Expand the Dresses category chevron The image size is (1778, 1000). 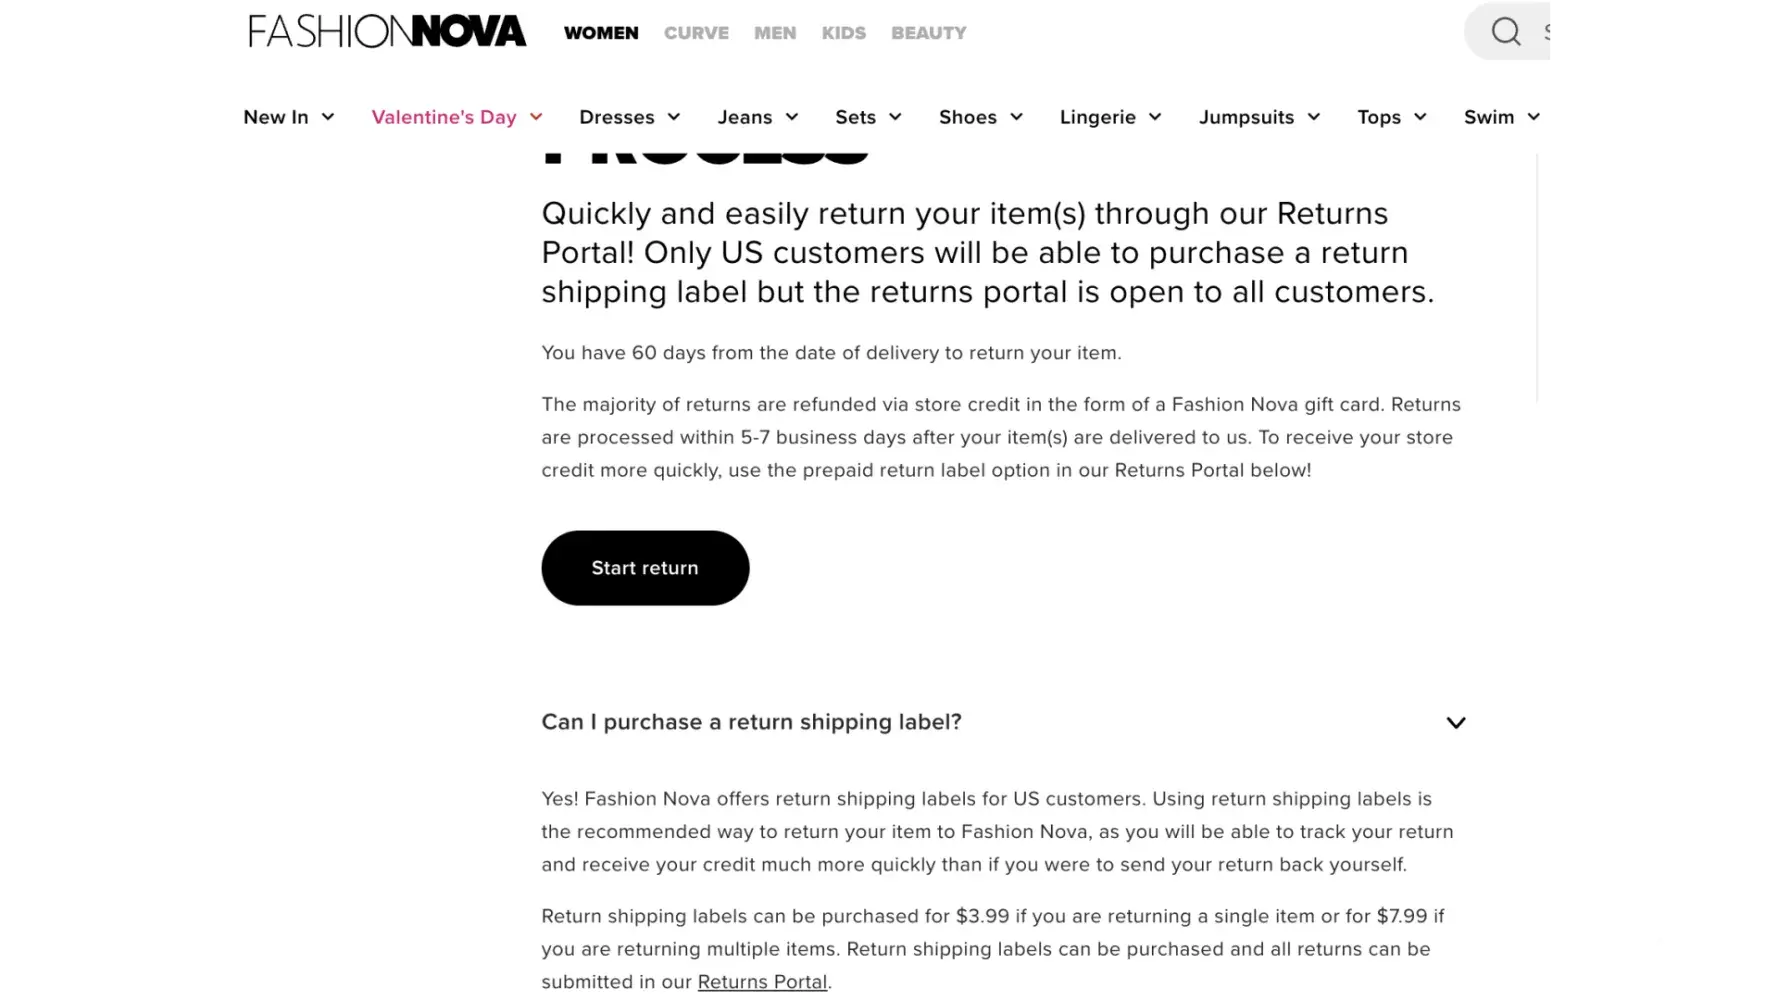(674, 117)
